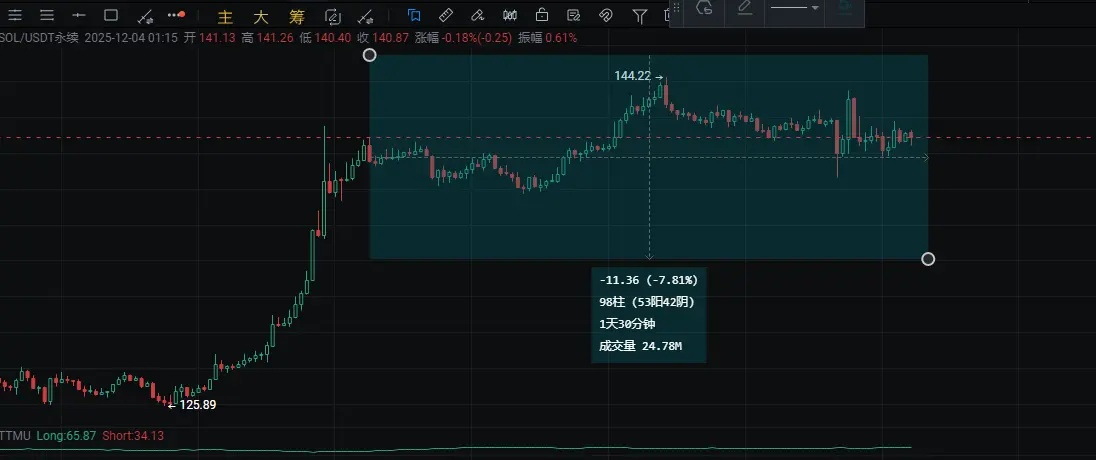
Task: Click the funnel filter icon
Action: (639, 15)
